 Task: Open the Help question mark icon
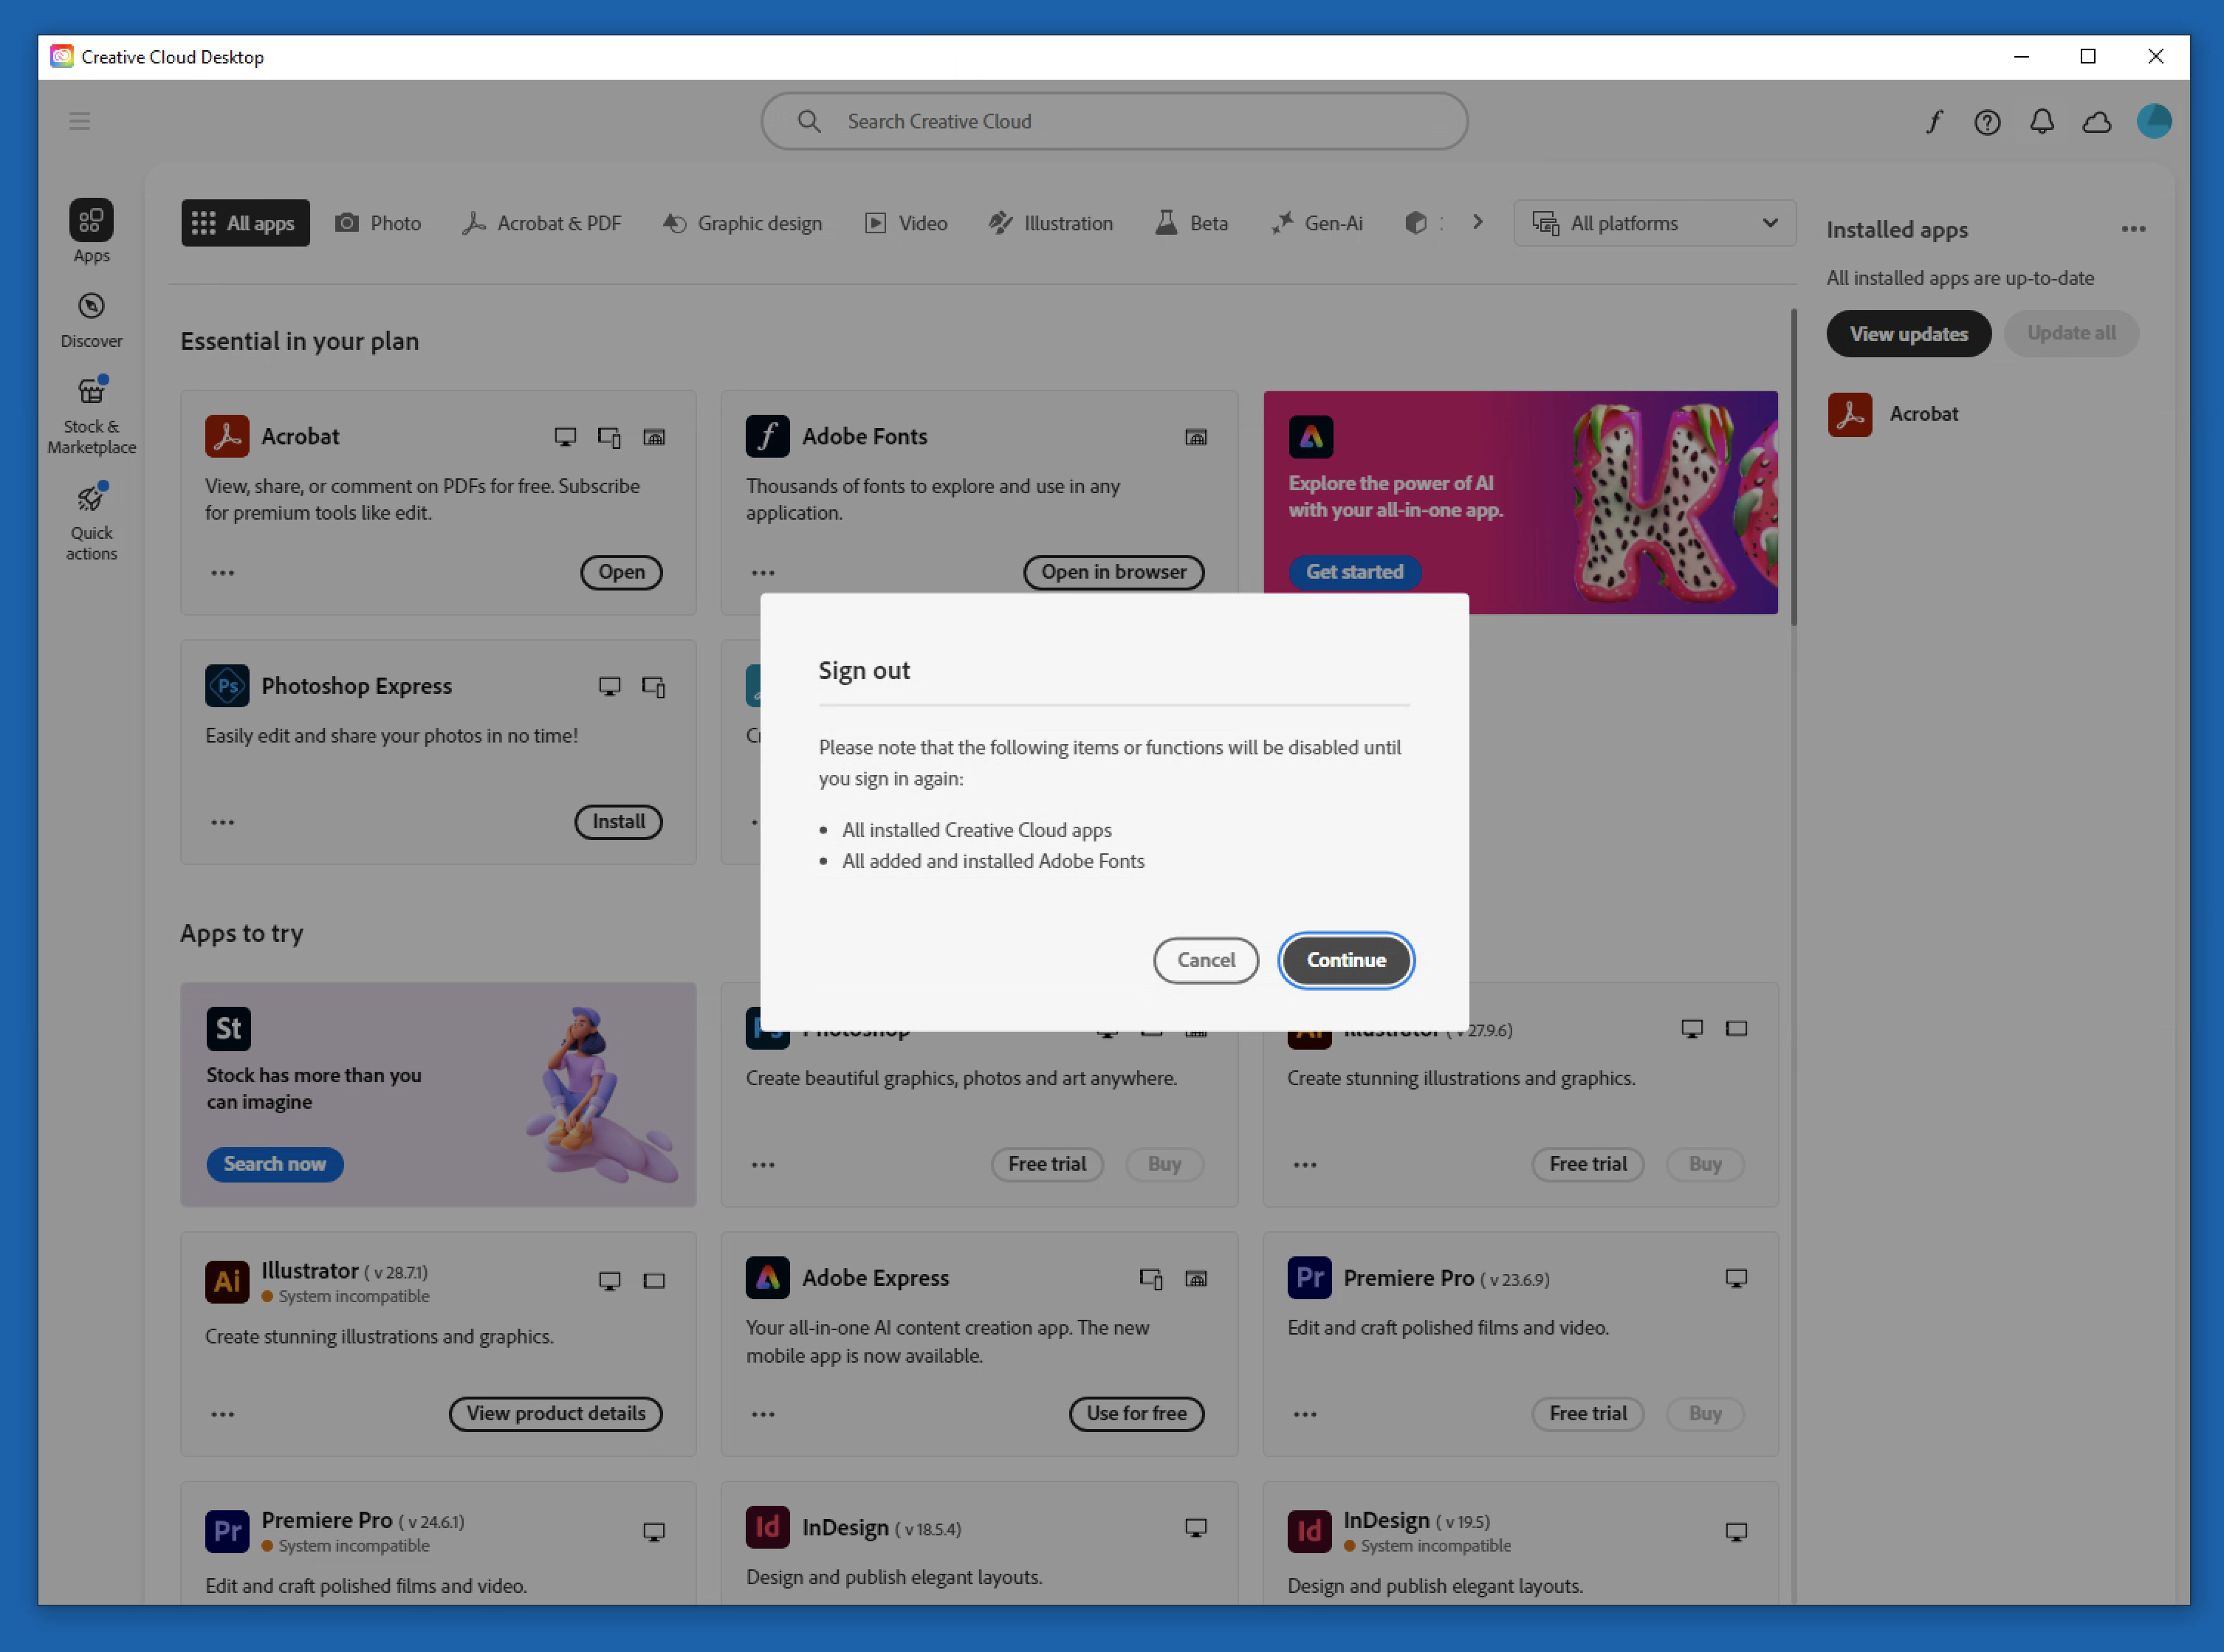(1987, 122)
